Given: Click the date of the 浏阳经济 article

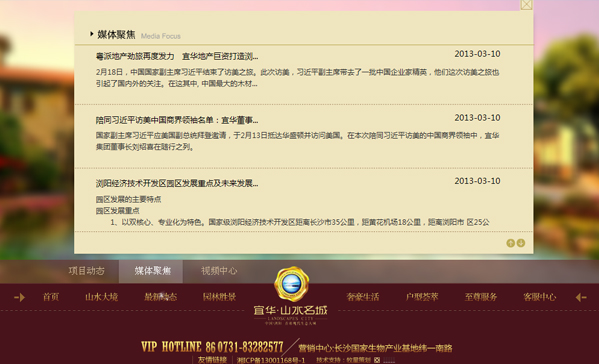Looking at the screenshot, I should pos(478,181).
